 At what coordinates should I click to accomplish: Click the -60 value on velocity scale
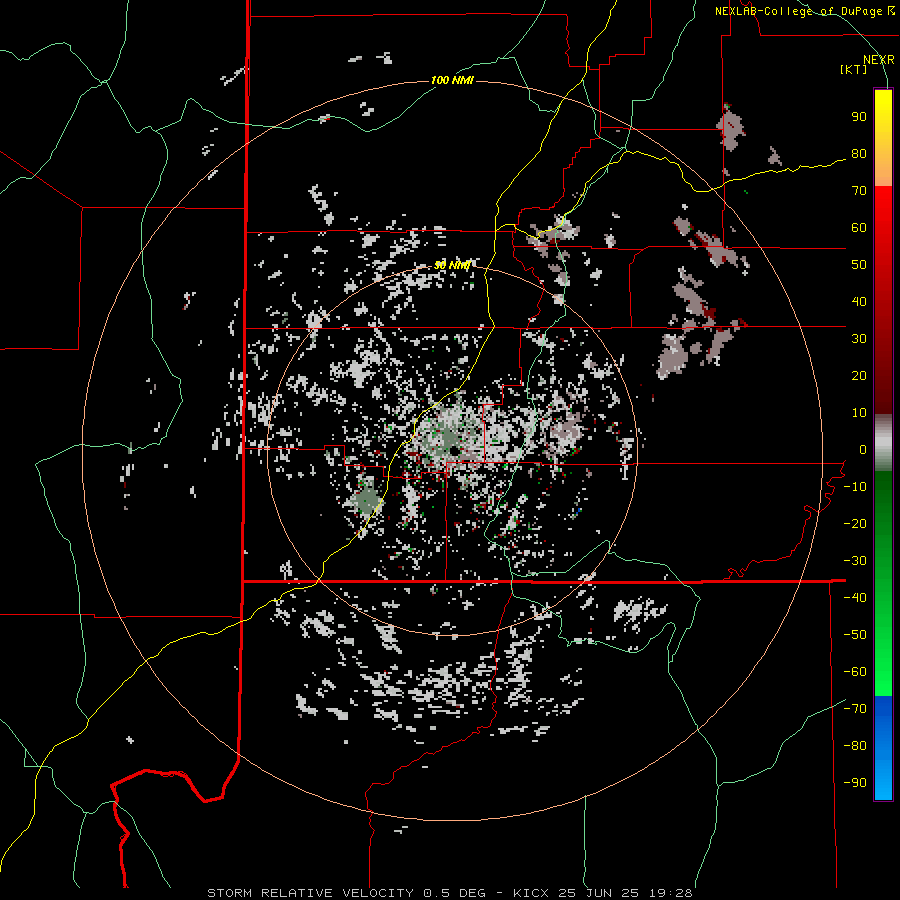coord(855,672)
